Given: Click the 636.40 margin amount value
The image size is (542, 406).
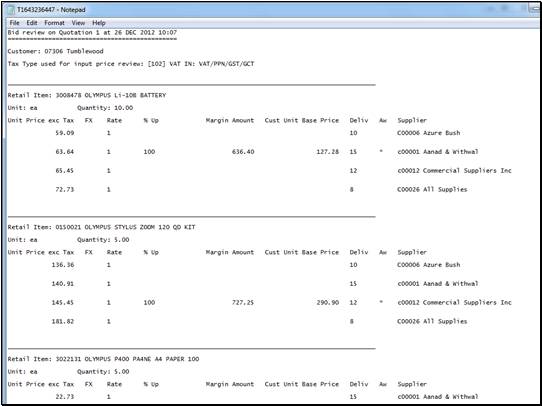Looking at the screenshot, I should click(x=243, y=152).
